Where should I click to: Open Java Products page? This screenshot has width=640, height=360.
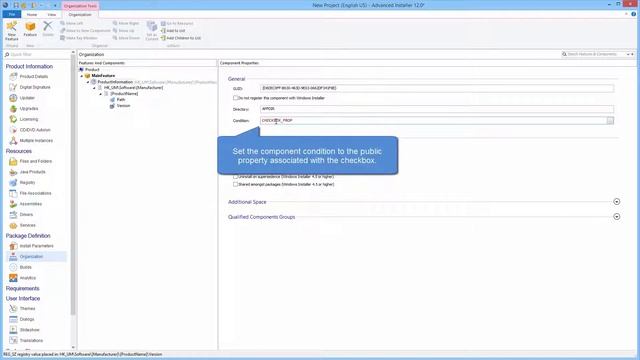point(33,172)
